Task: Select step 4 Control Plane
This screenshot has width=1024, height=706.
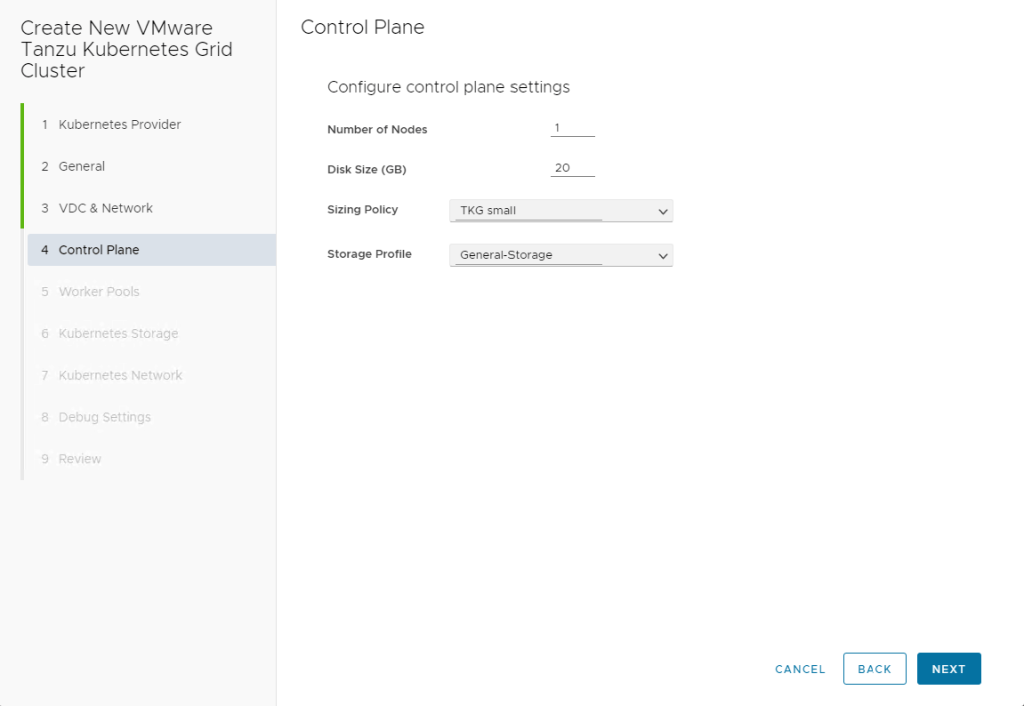Action: tap(152, 250)
